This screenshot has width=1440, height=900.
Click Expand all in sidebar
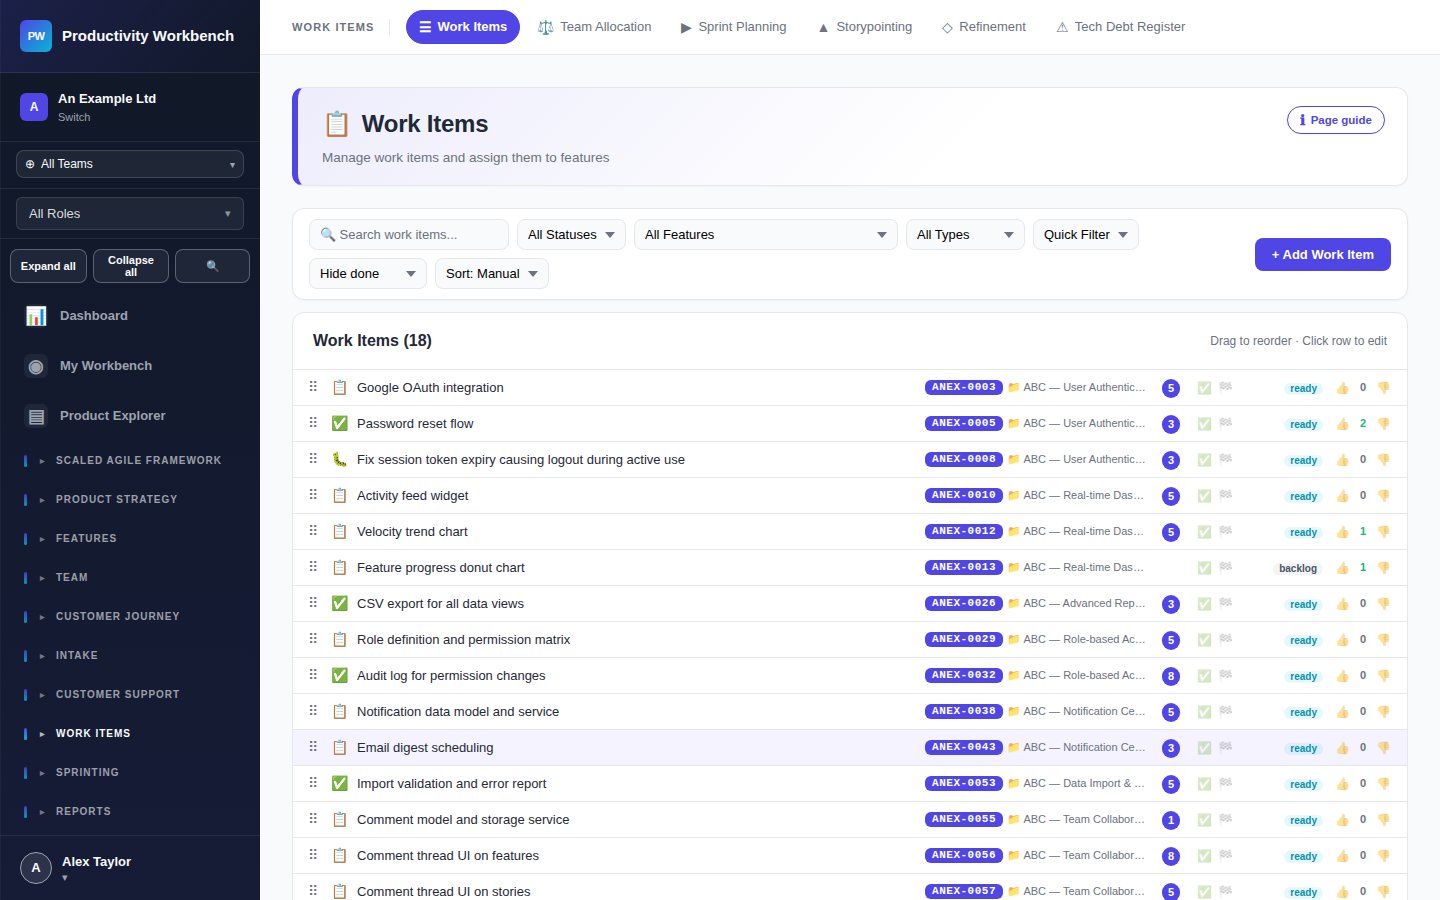48,266
